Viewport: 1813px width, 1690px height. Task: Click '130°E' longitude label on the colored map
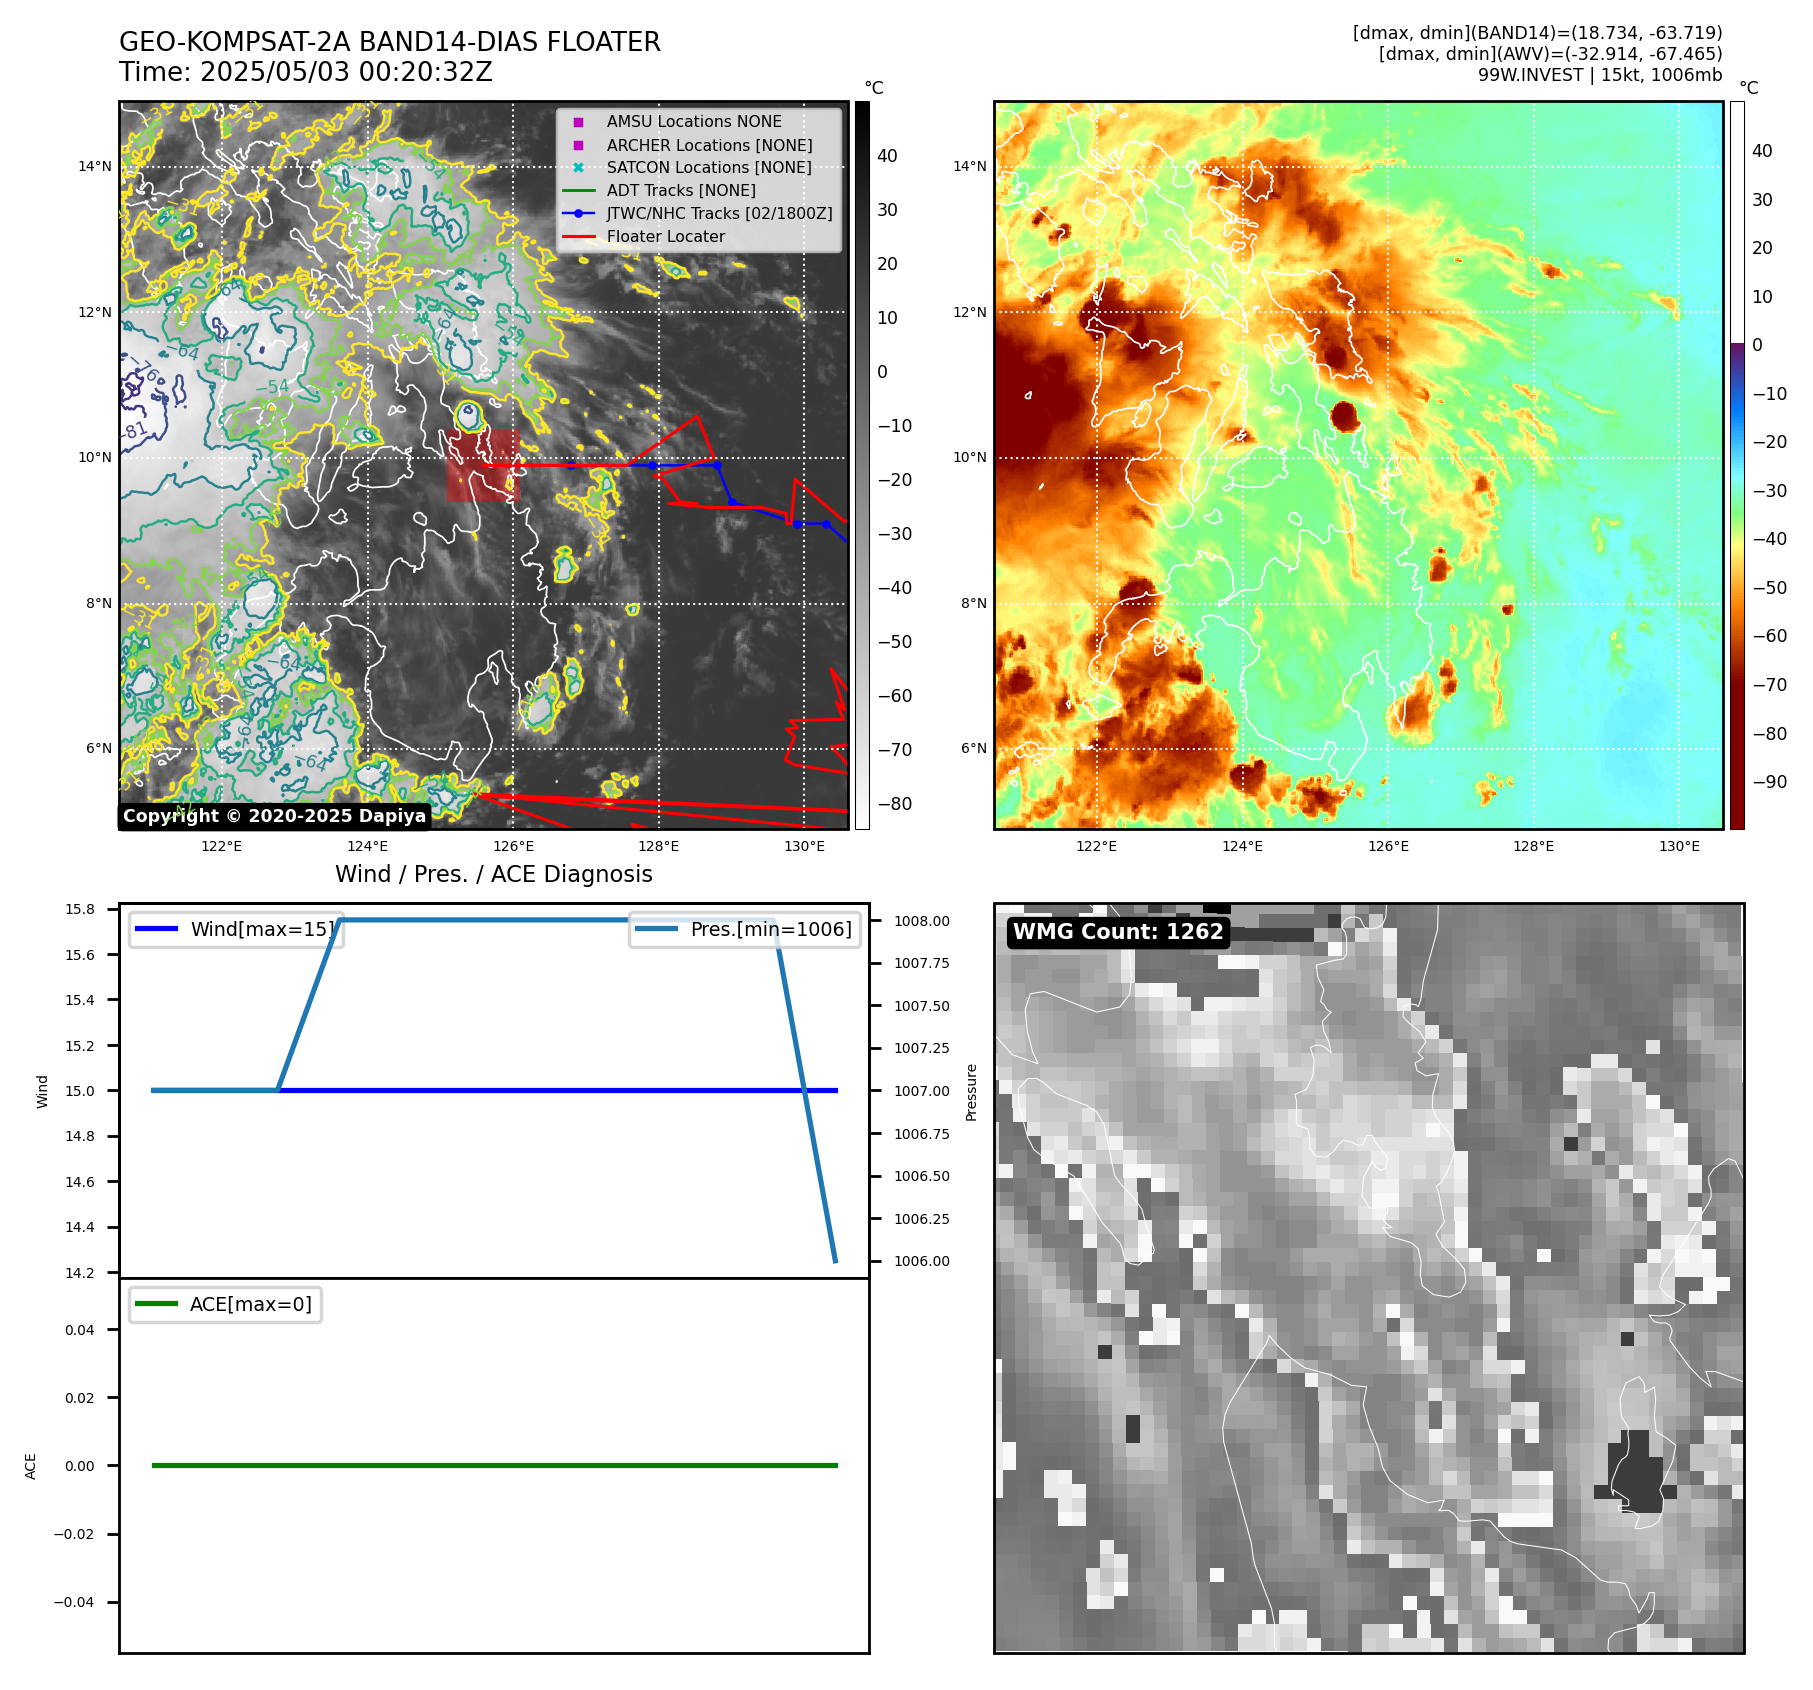[x=1679, y=846]
